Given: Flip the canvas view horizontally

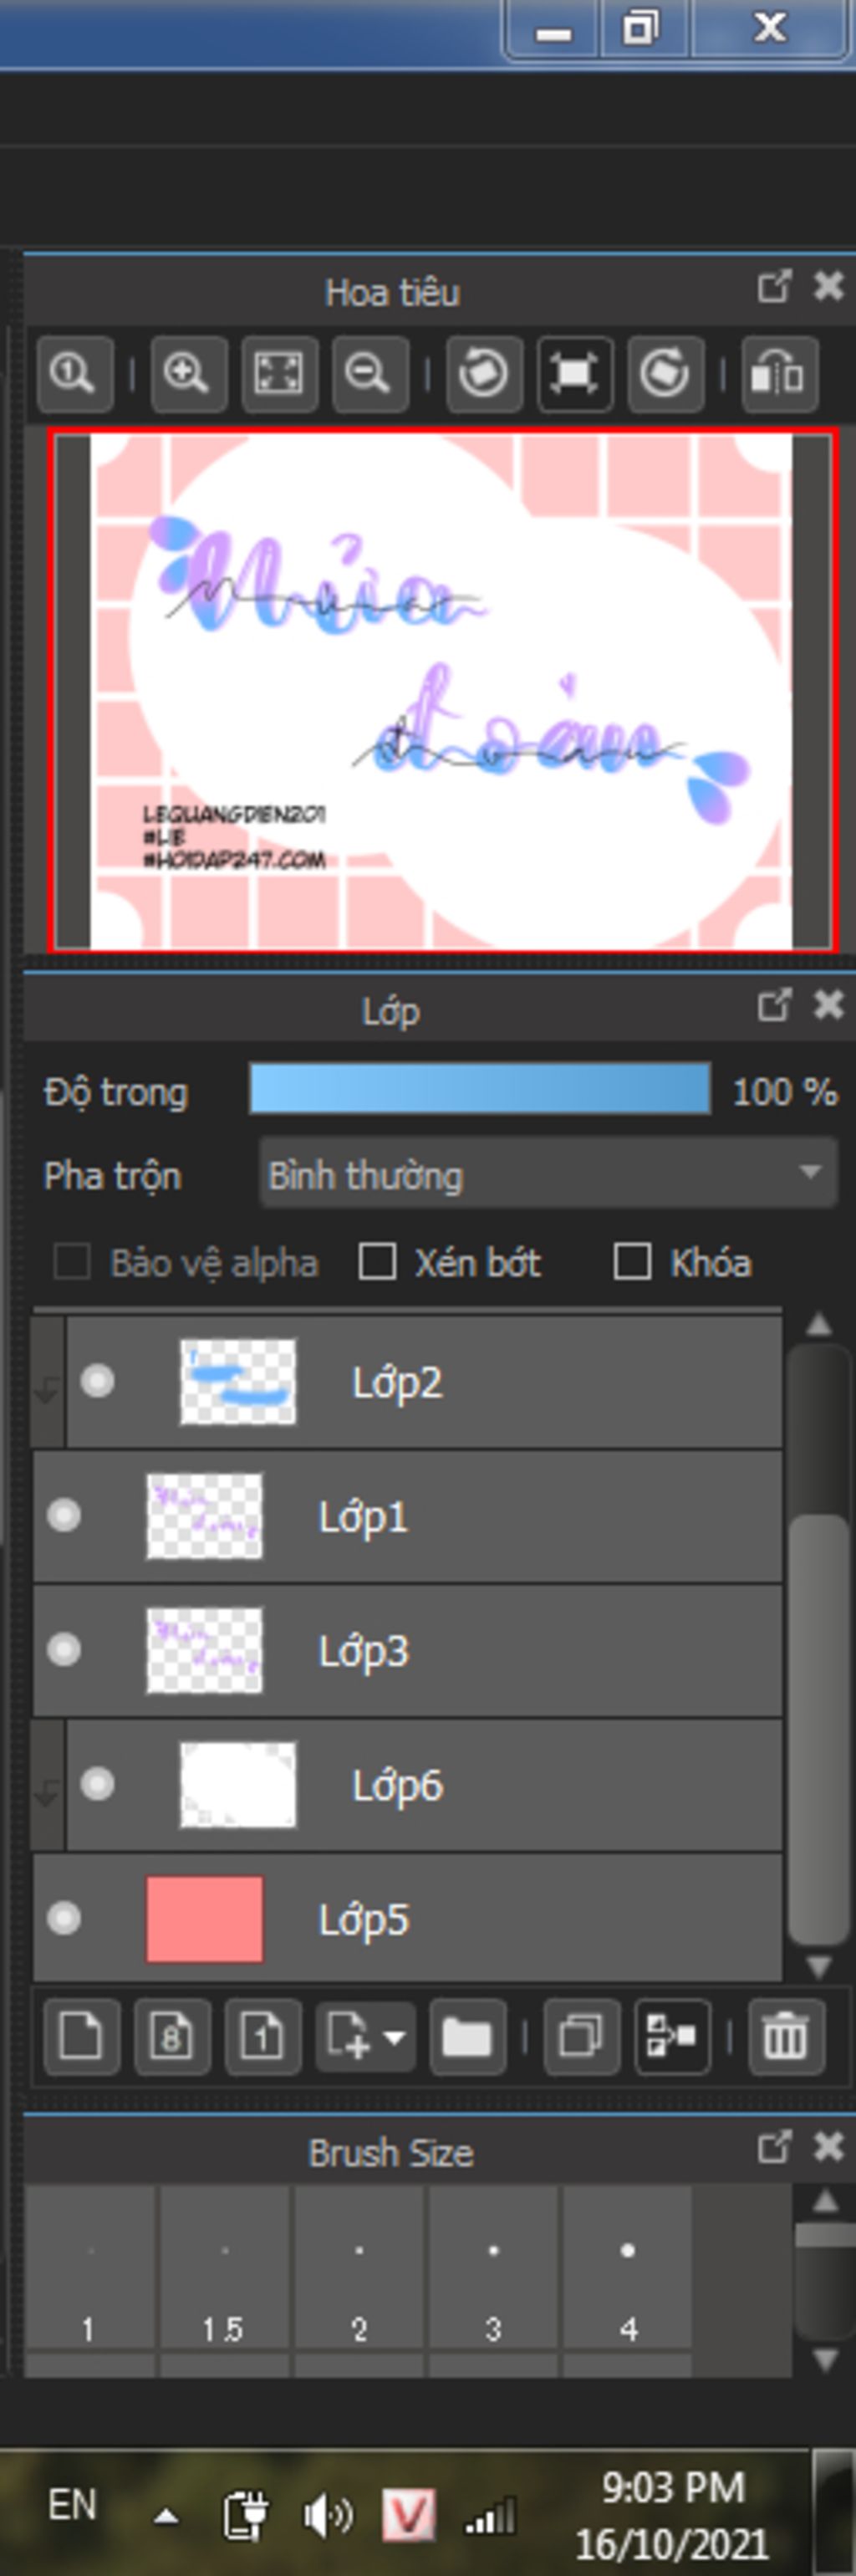Looking at the screenshot, I should click(x=778, y=374).
